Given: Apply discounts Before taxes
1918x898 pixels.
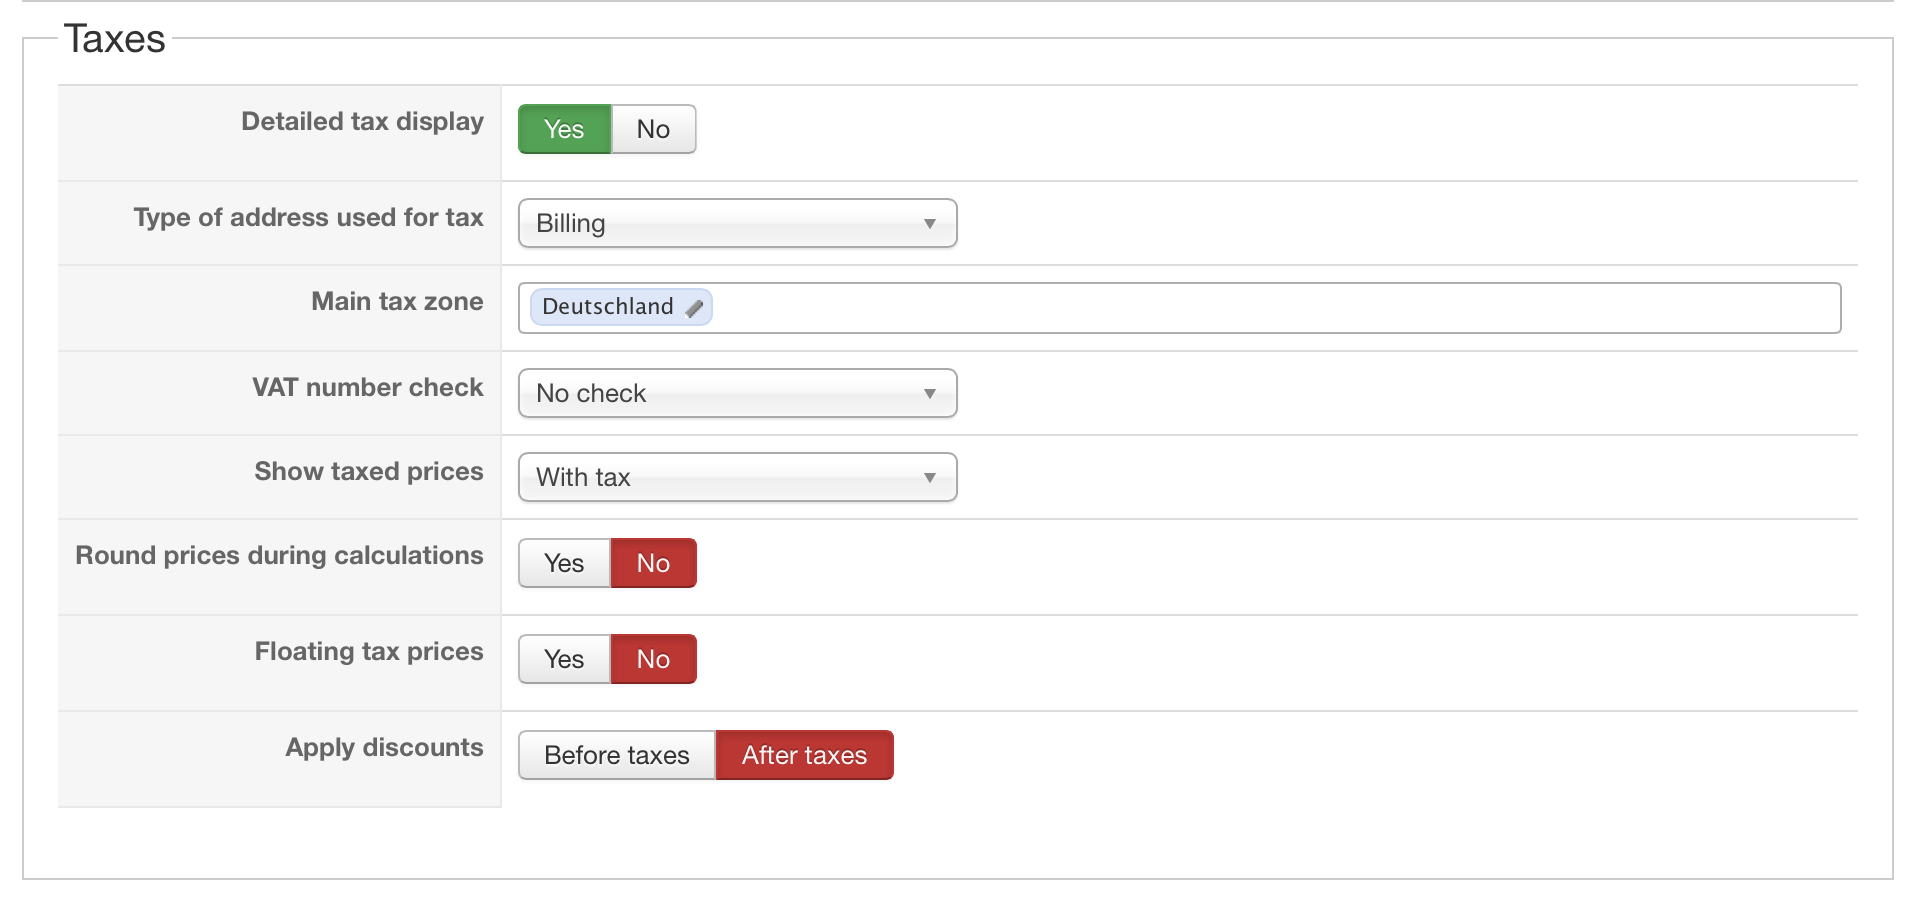Looking at the screenshot, I should (x=616, y=755).
